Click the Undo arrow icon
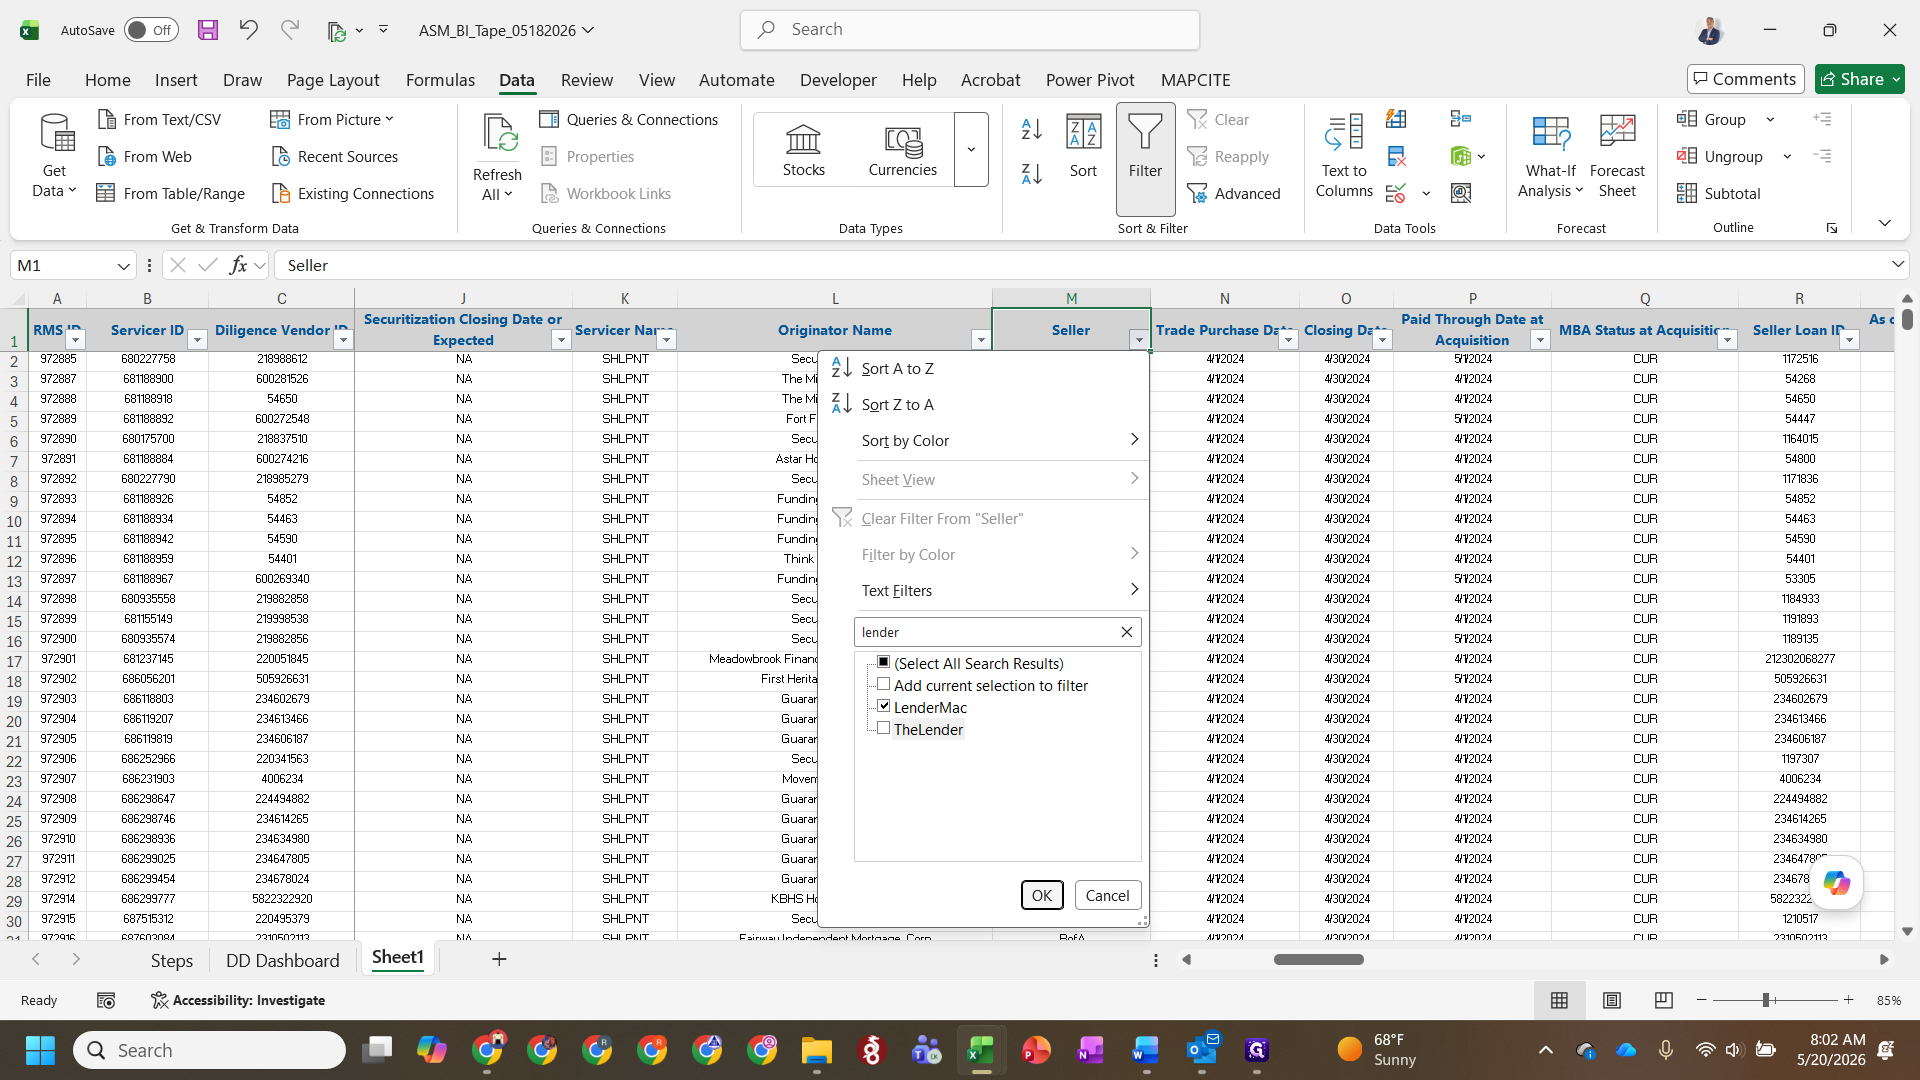The width and height of the screenshot is (1920, 1080). 248,30
